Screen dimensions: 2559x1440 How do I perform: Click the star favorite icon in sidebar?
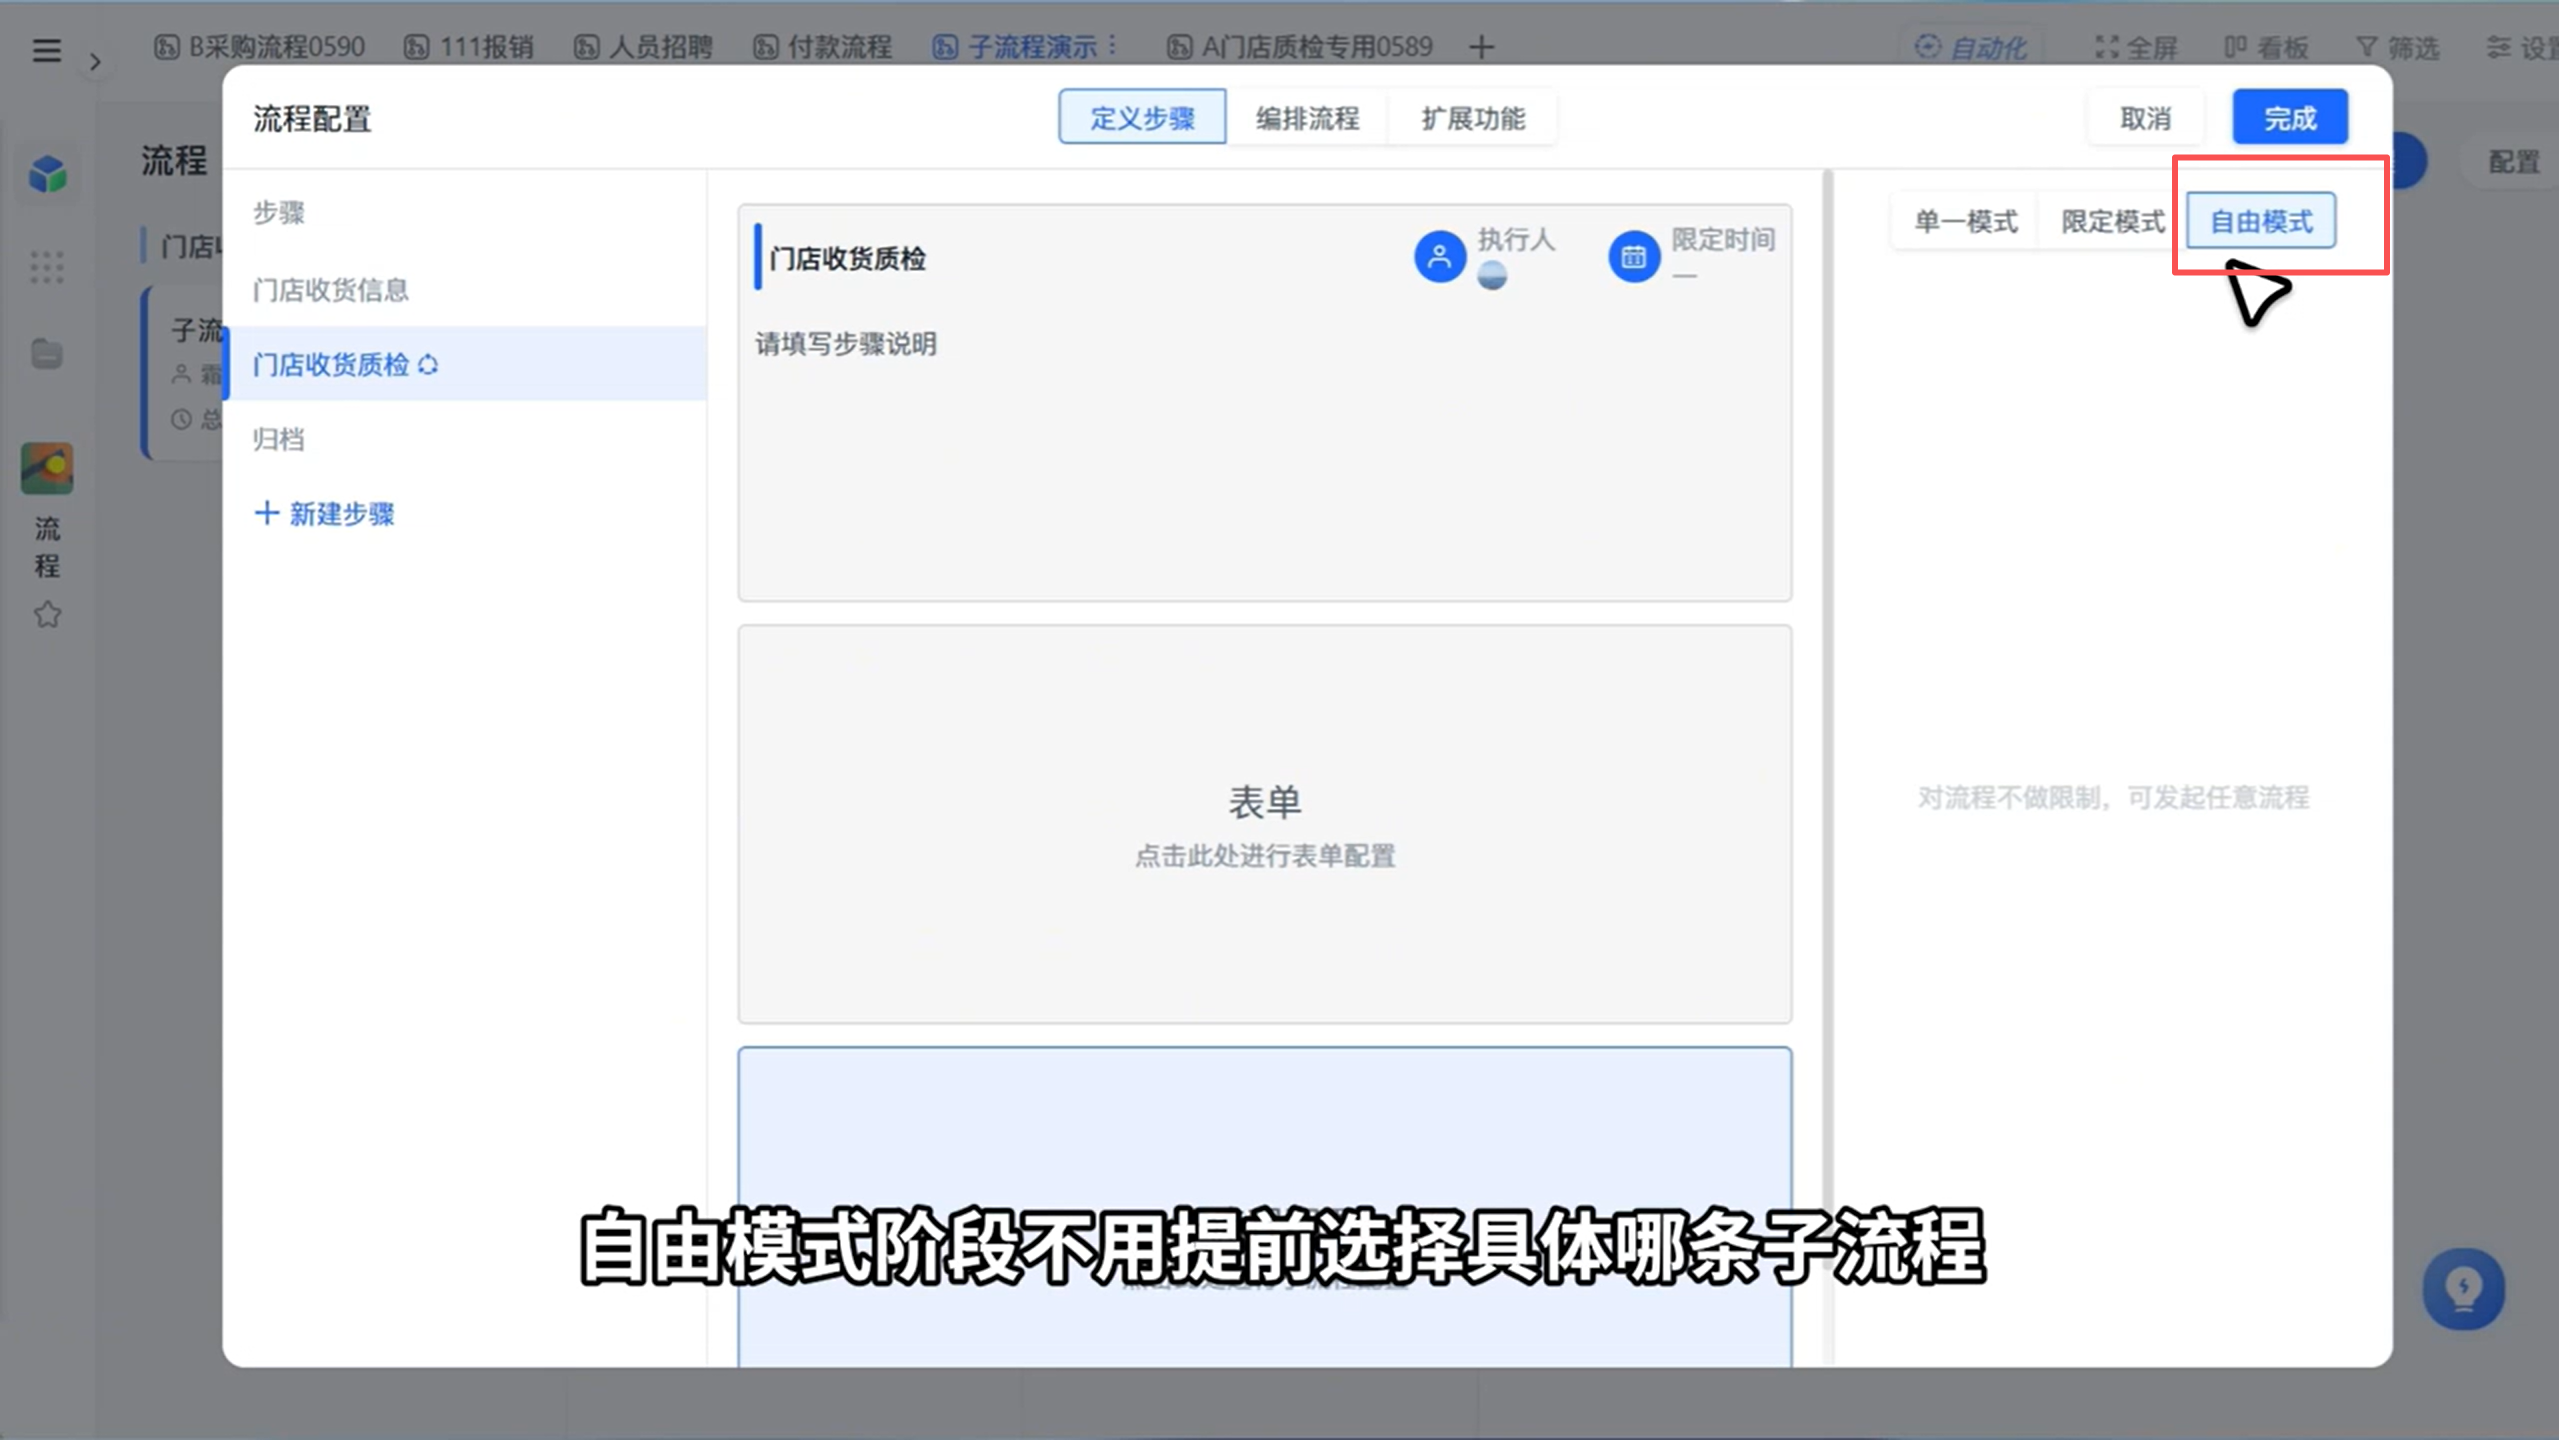coord(47,614)
